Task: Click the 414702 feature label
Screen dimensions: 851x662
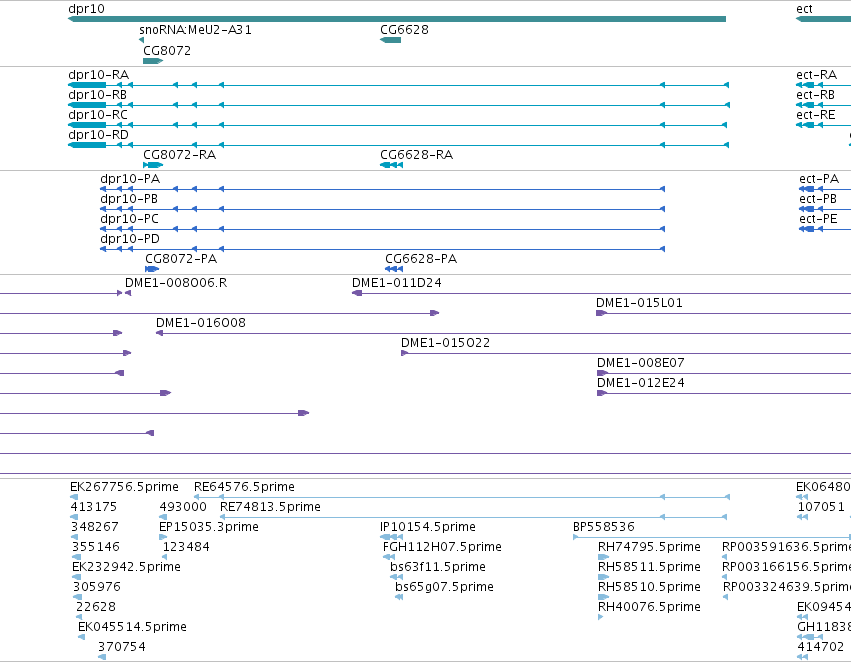Action: tap(821, 647)
